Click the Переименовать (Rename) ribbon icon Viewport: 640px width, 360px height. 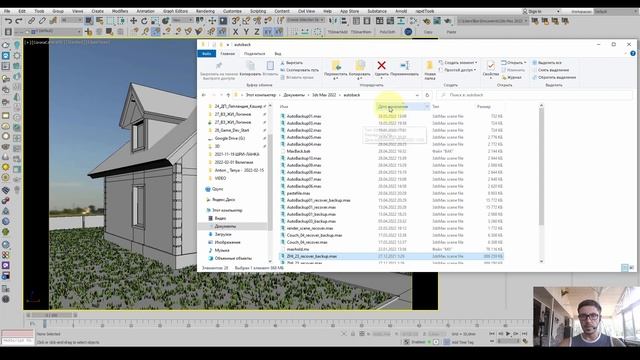coord(404,65)
